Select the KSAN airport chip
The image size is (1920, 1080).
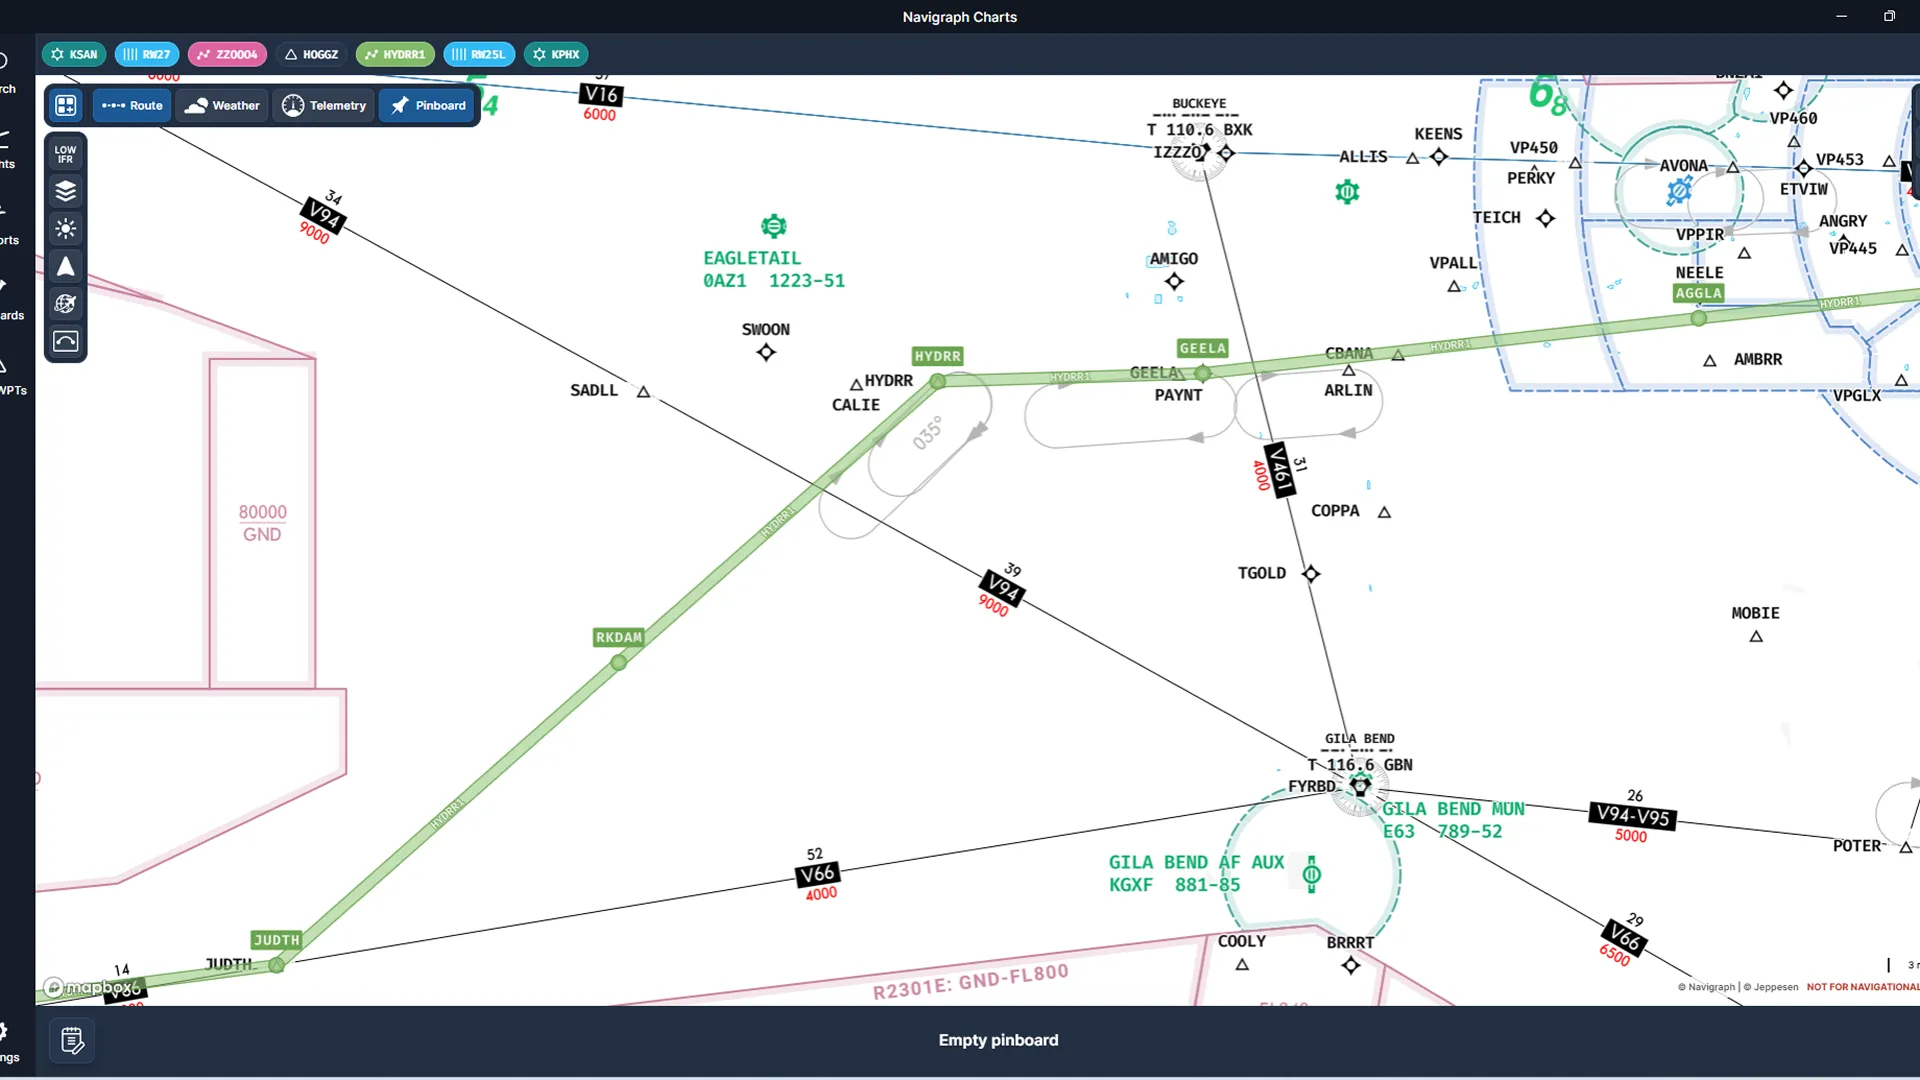pos(74,54)
